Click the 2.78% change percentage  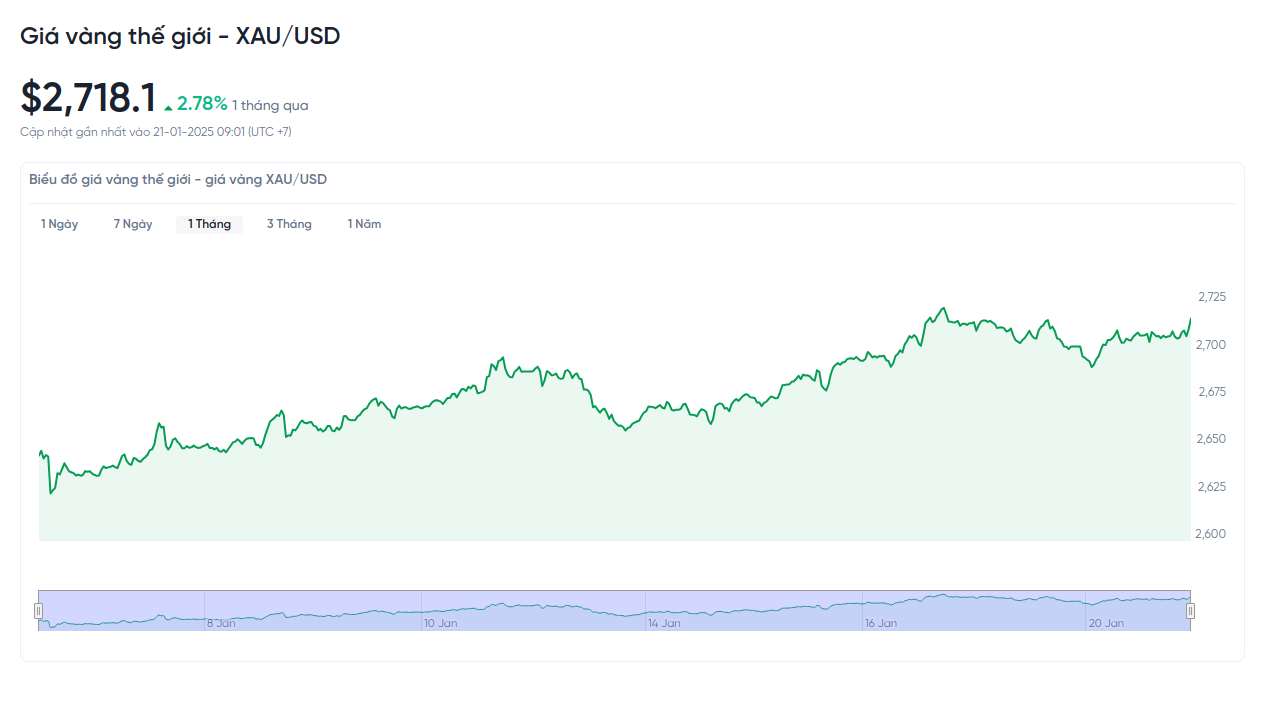point(202,103)
